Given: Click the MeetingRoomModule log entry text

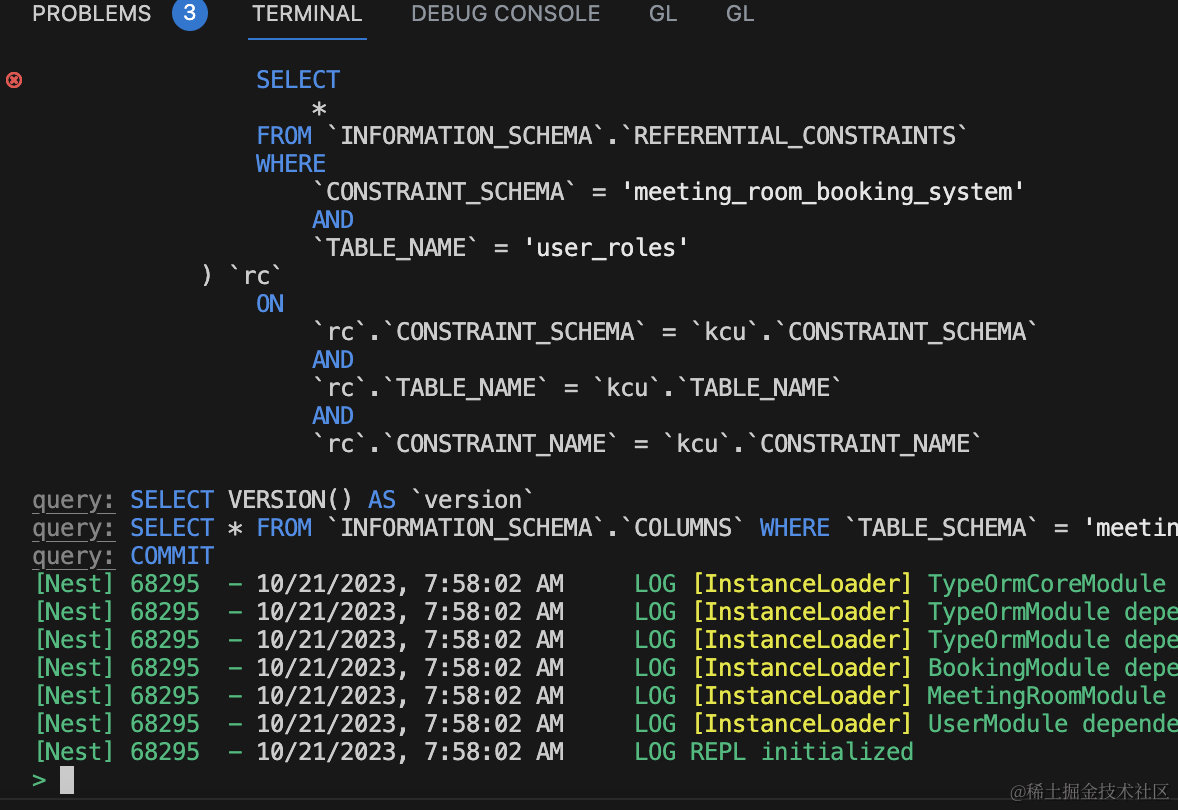Looking at the screenshot, I should [x=1045, y=696].
